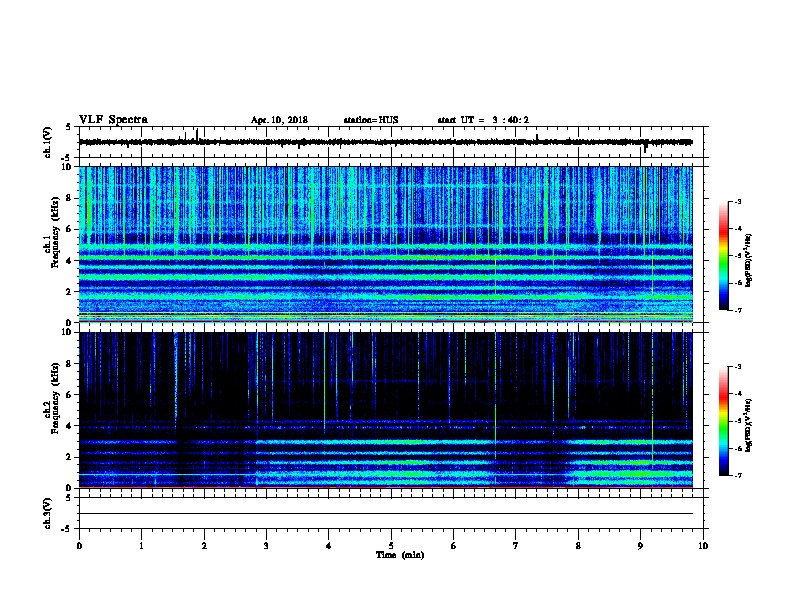Click the "-7" label on ch.1 colorbar

737,310
